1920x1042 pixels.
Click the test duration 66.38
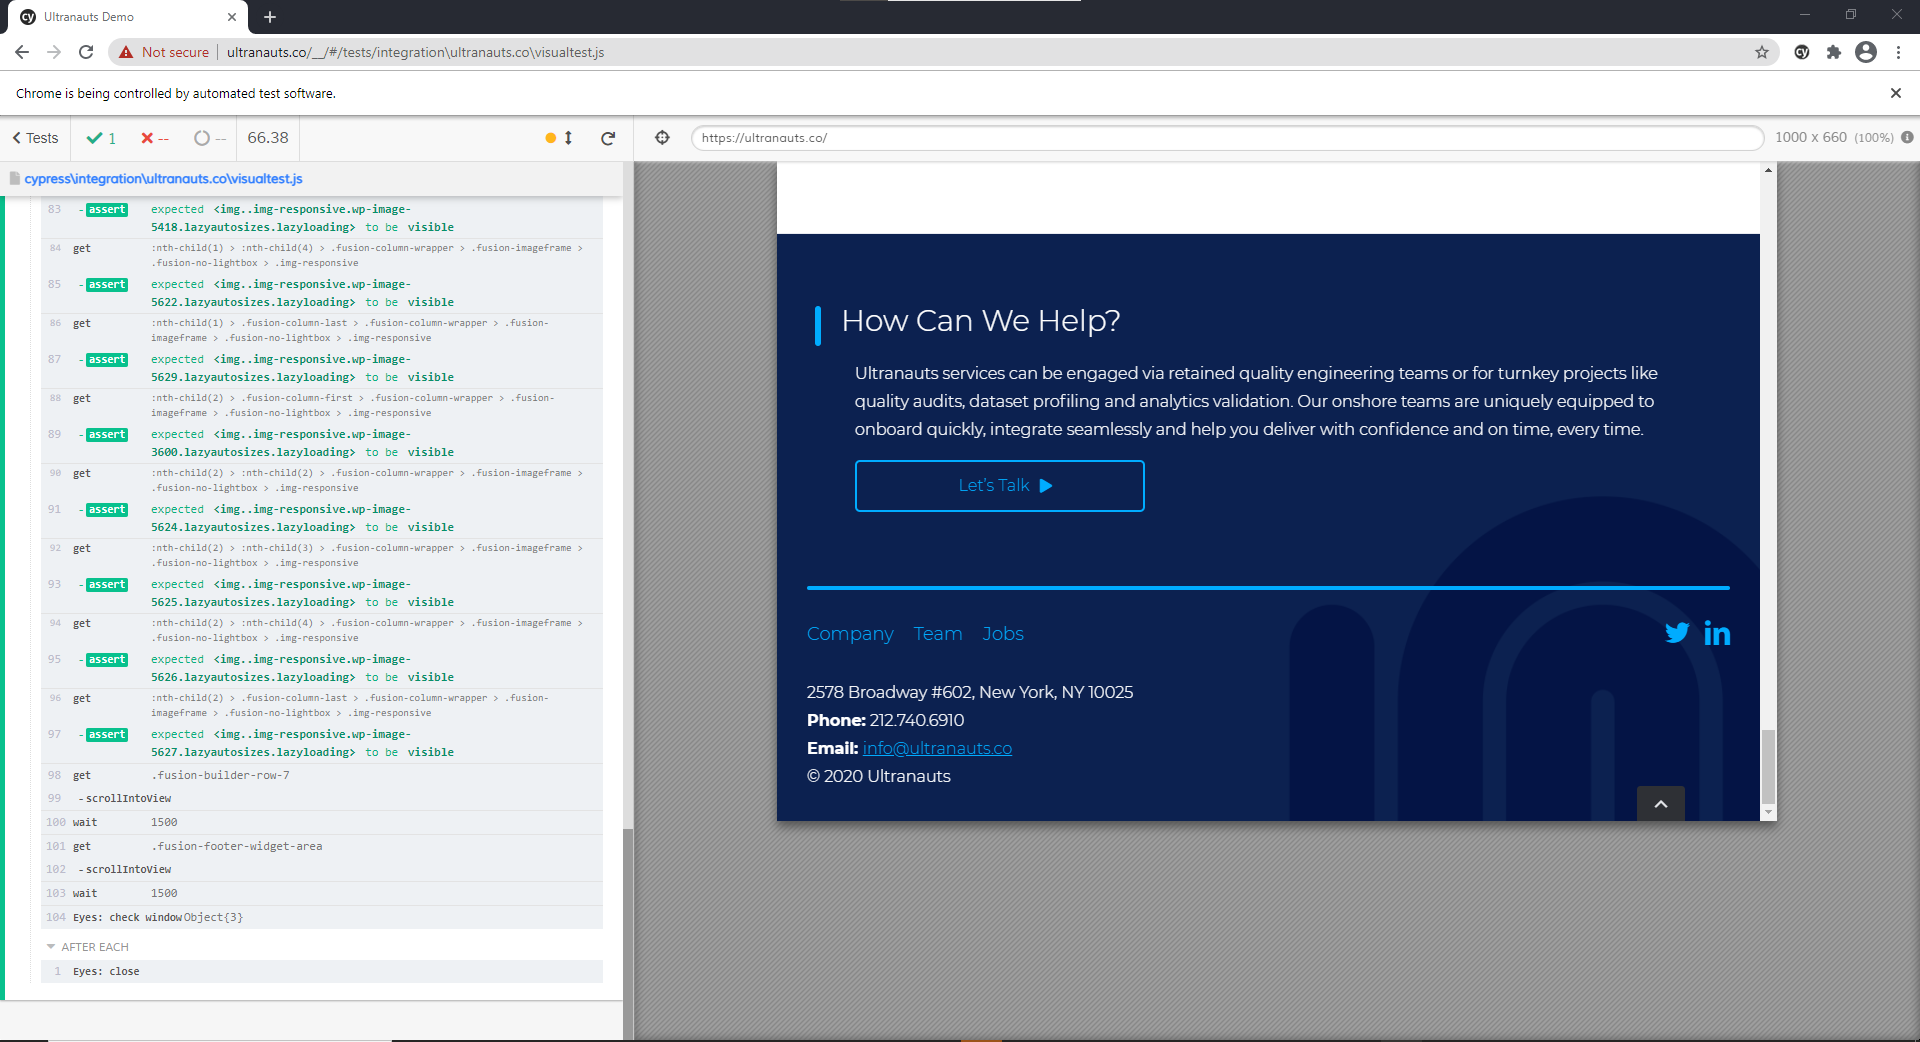[x=268, y=138]
